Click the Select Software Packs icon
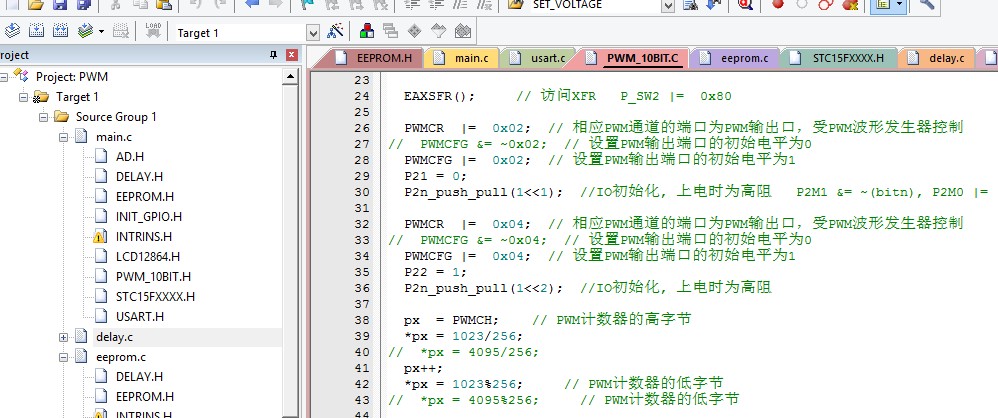This screenshot has height=418, width=998. (x=439, y=31)
